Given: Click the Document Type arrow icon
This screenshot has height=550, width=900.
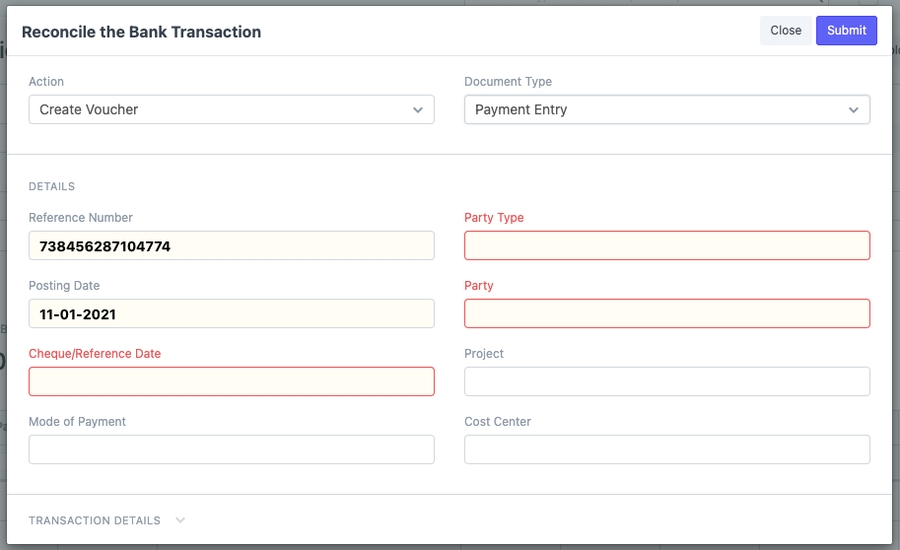Looking at the screenshot, I should (x=853, y=110).
